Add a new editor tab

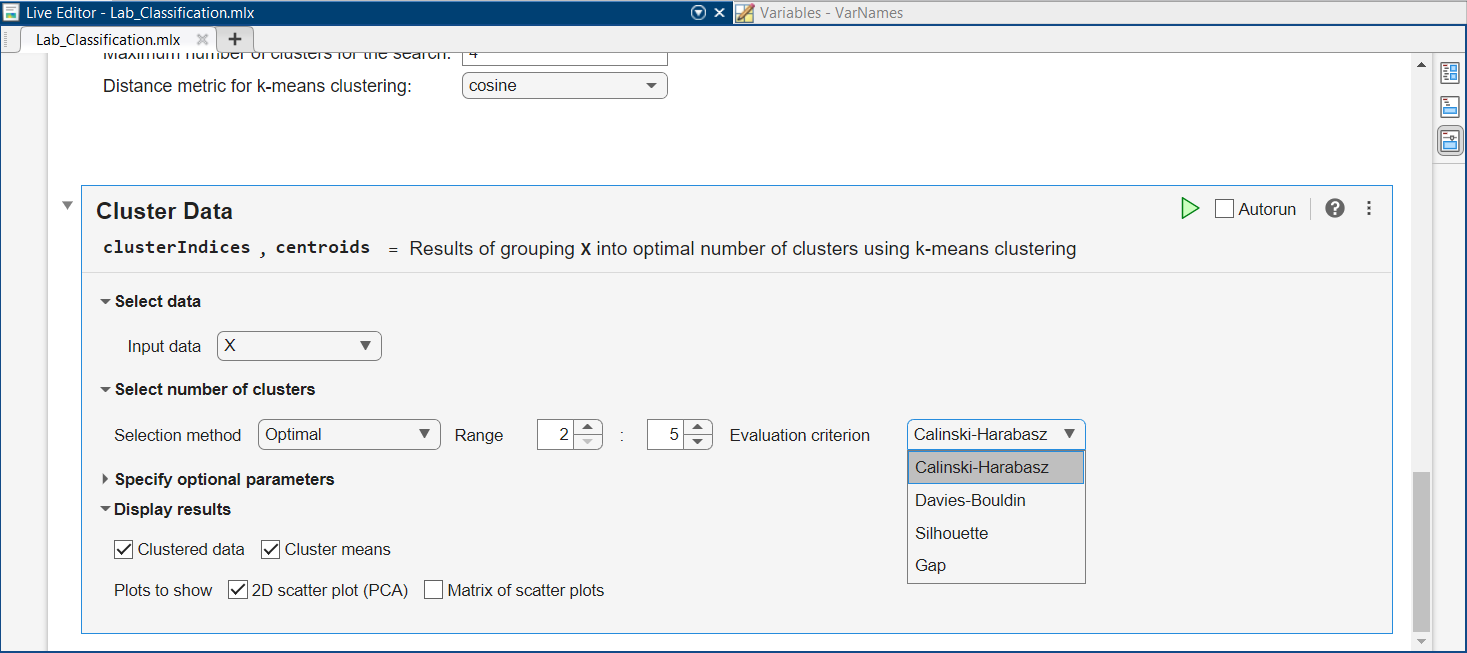(x=235, y=39)
